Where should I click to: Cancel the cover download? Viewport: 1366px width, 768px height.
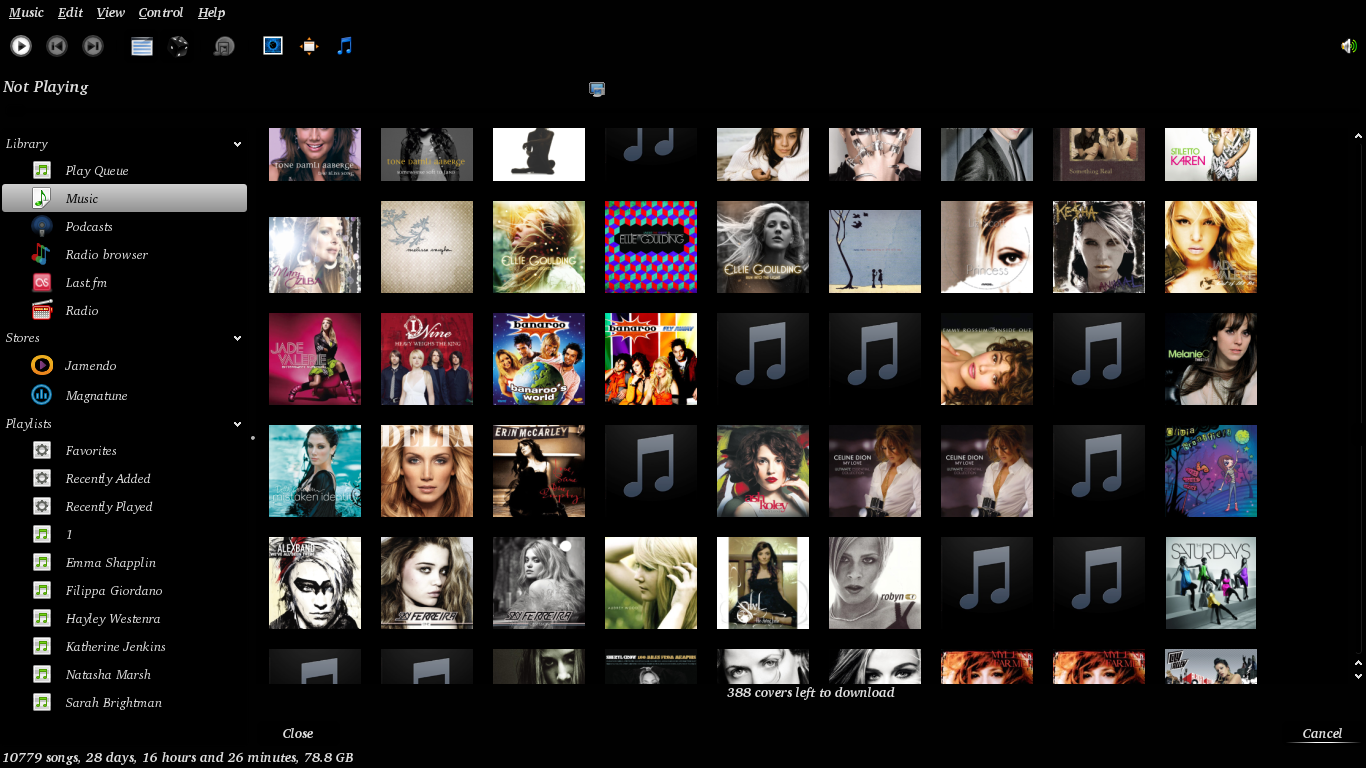tap(1322, 734)
